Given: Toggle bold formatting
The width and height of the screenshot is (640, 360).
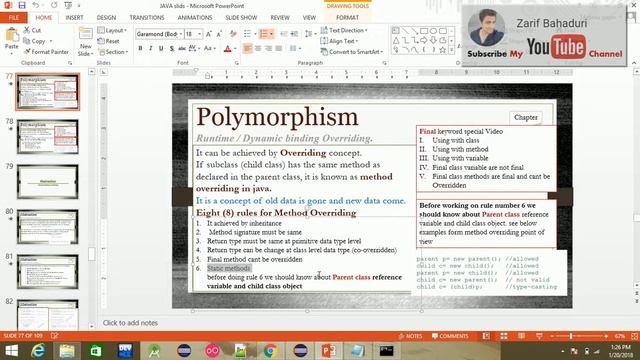Looking at the screenshot, I should tap(140, 49).
